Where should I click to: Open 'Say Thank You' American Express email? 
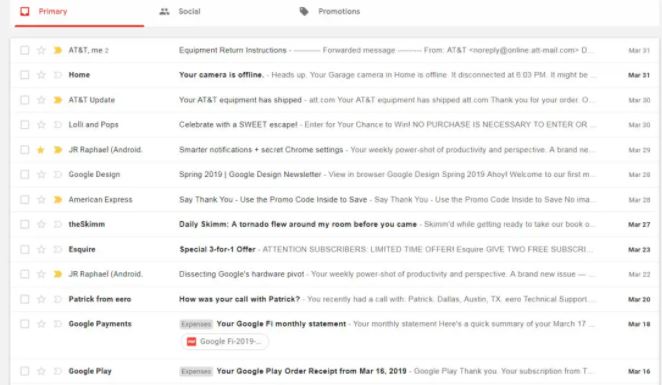tap(273, 199)
